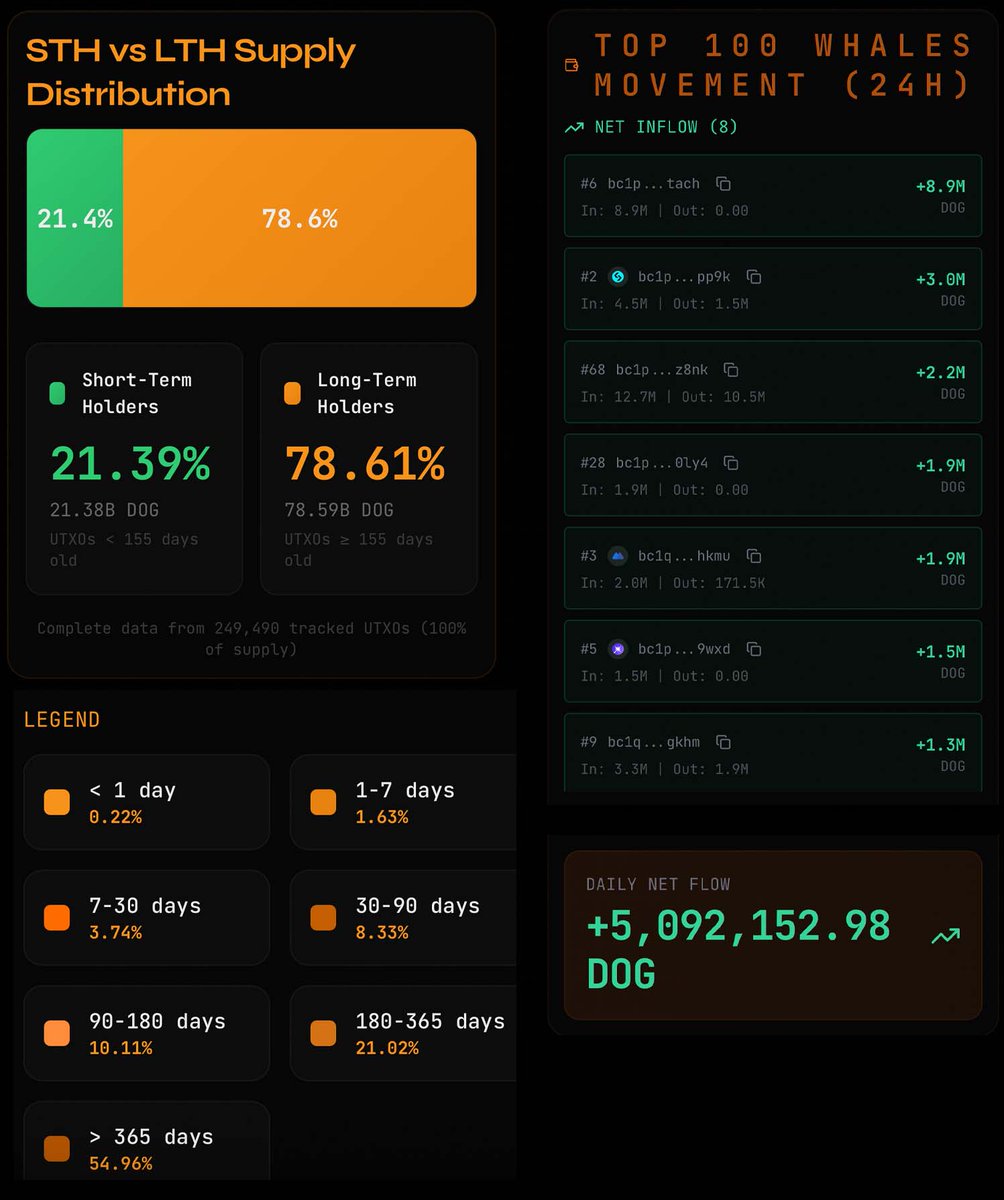
Task: Click the 8.33% legend value
Action: click(382, 932)
